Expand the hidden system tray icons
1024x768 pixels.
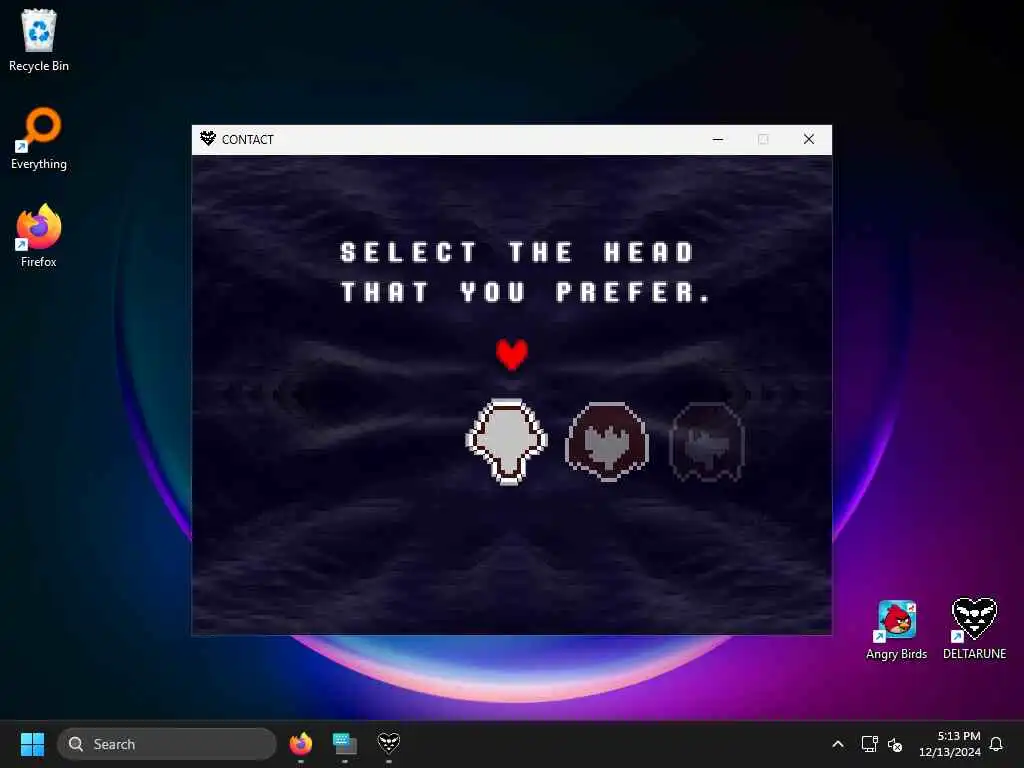[838, 744]
